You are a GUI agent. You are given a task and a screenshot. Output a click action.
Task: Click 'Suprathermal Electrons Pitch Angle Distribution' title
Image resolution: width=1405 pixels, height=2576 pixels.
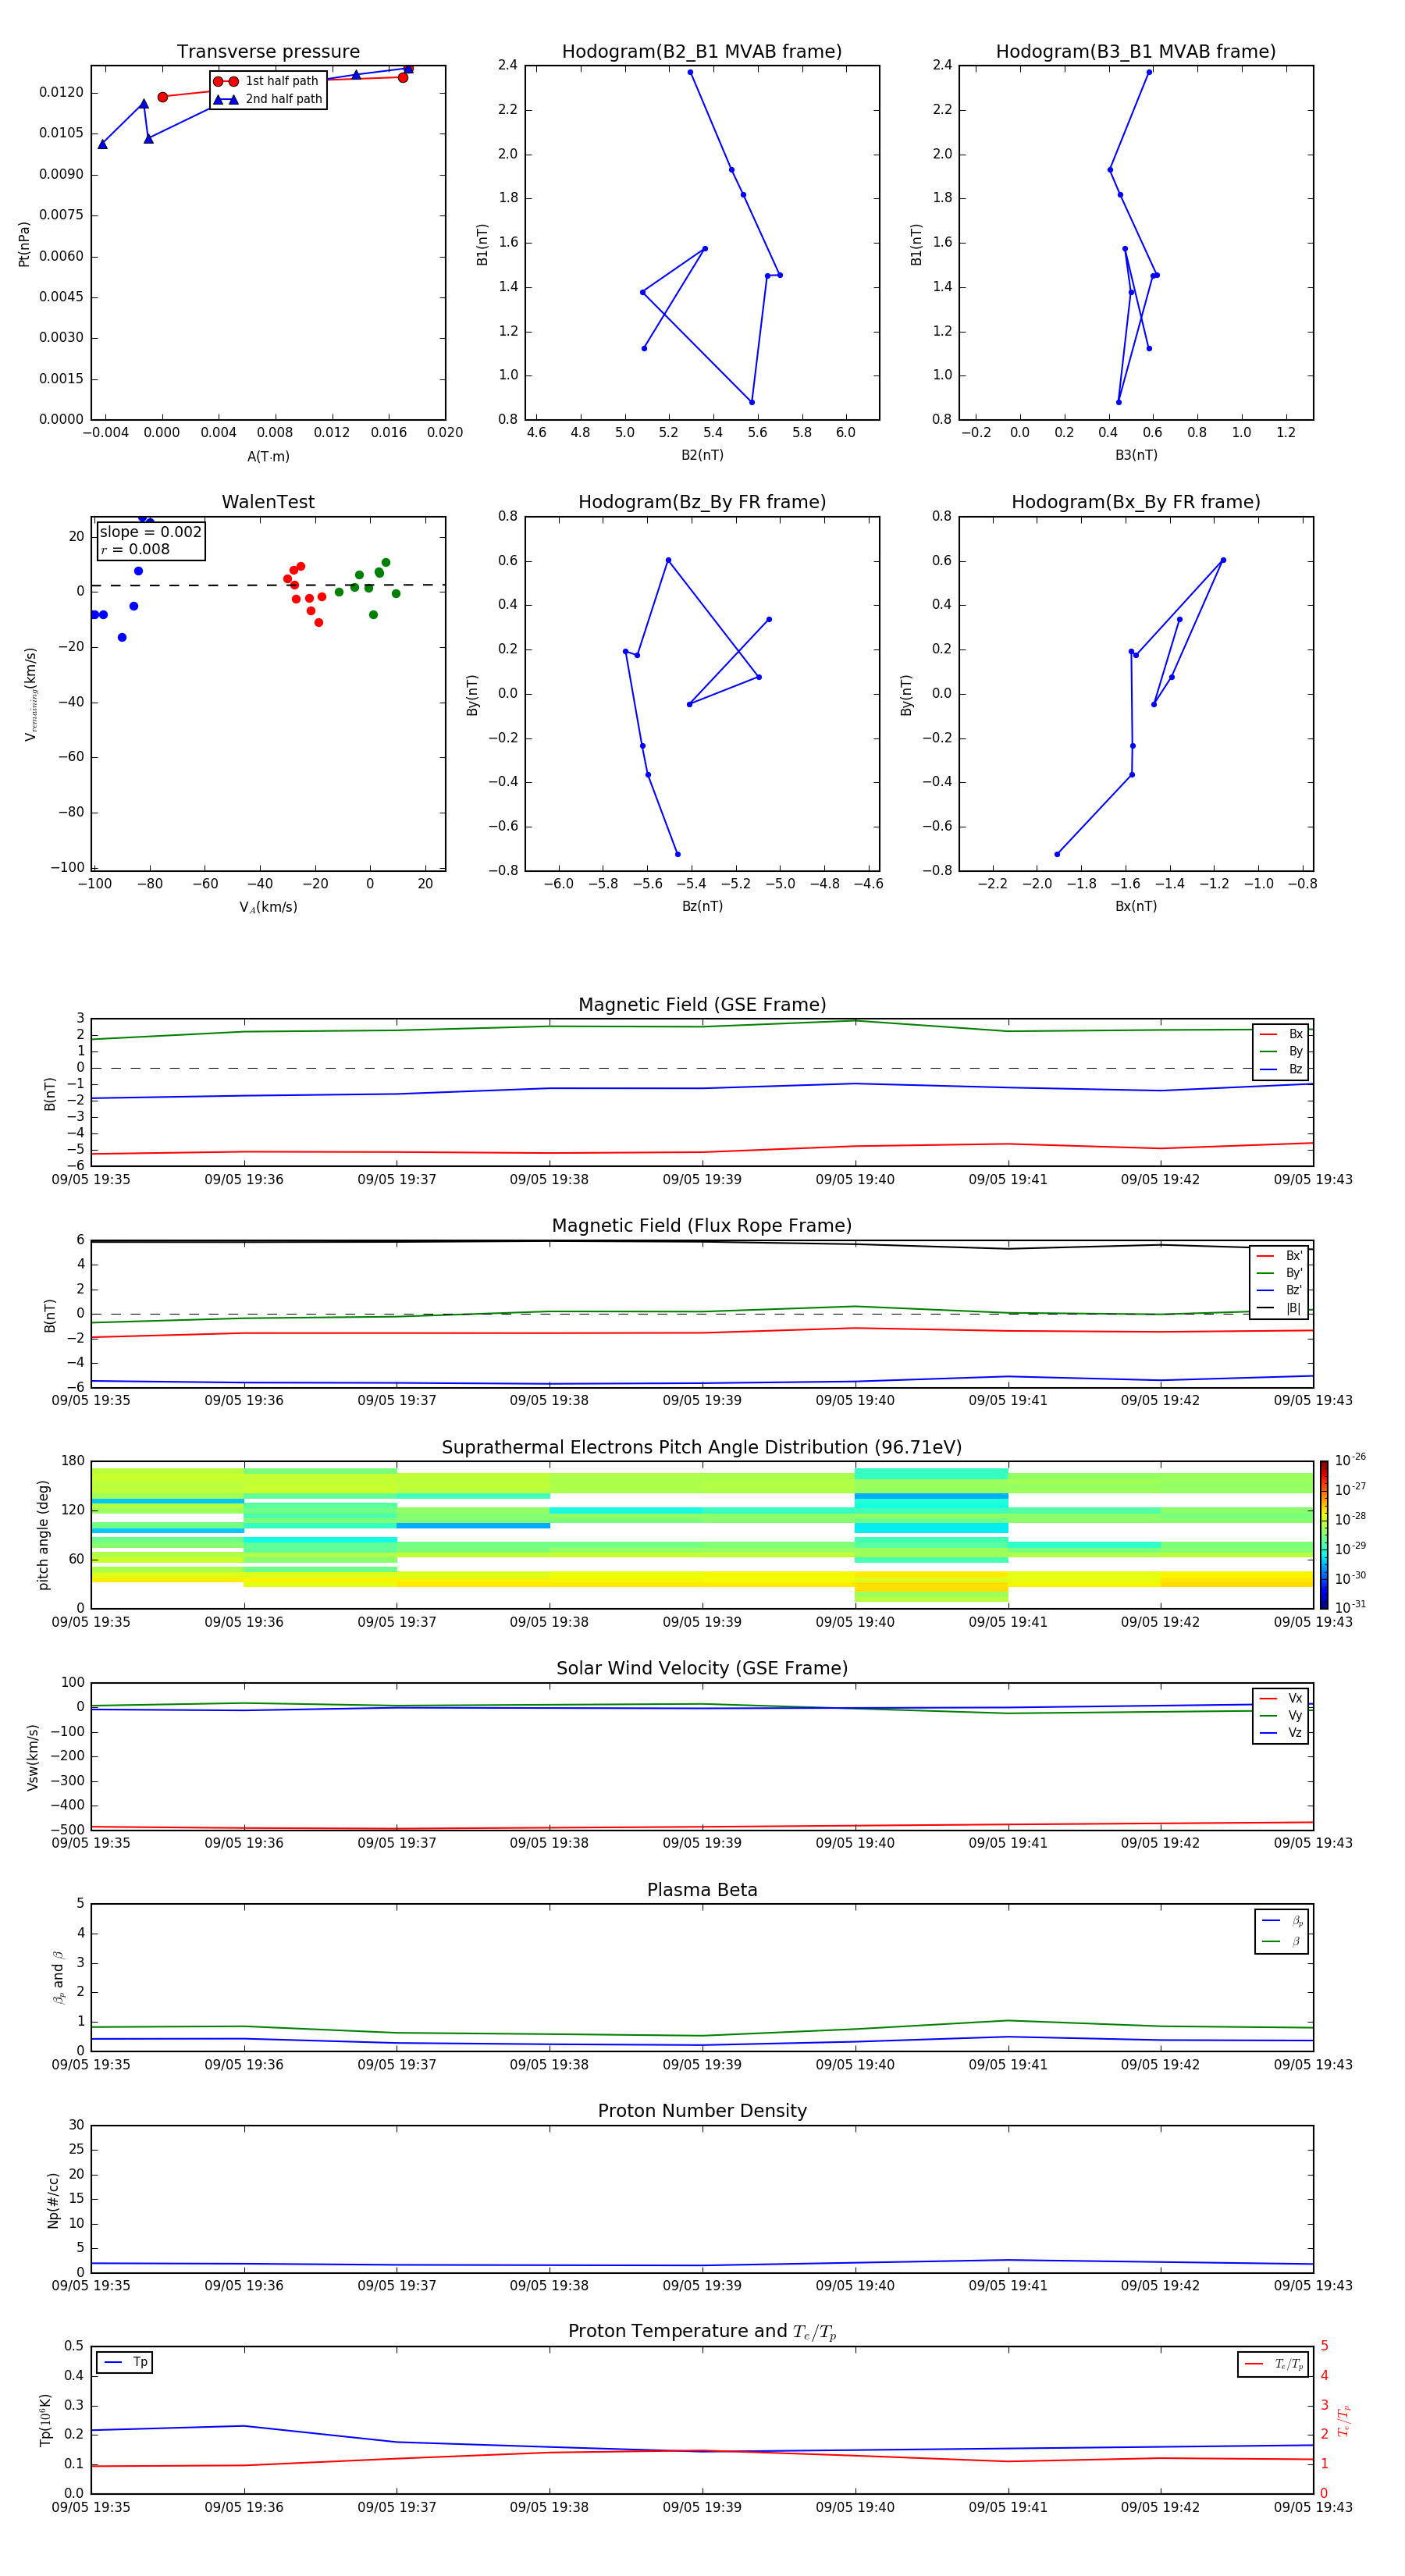[x=702, y=1448]
